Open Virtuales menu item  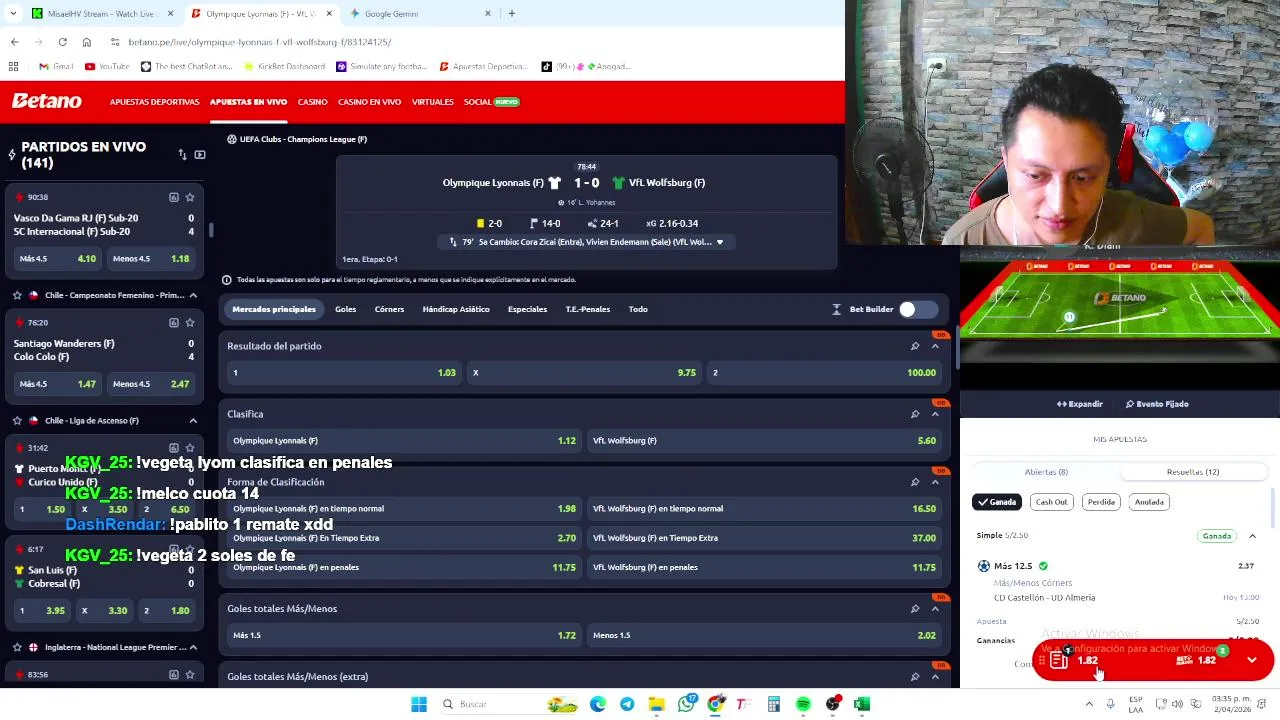432,102
